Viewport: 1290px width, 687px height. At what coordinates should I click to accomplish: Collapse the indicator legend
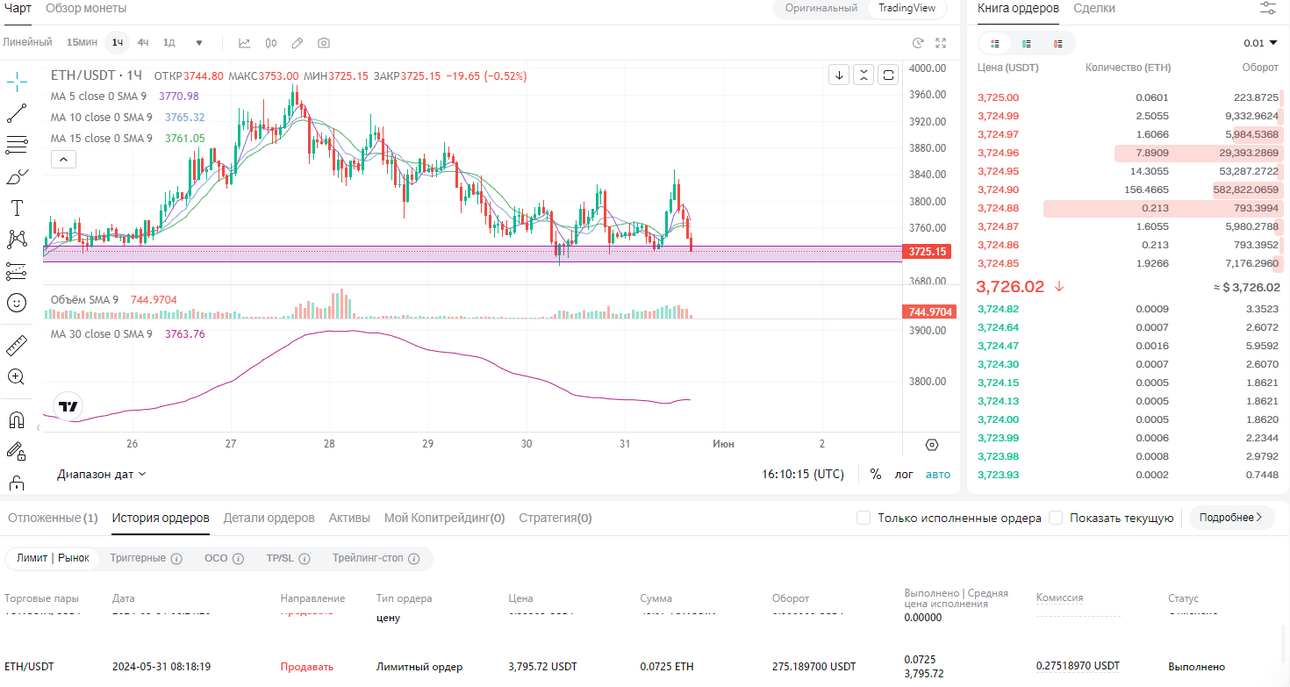tap(62, 159)
